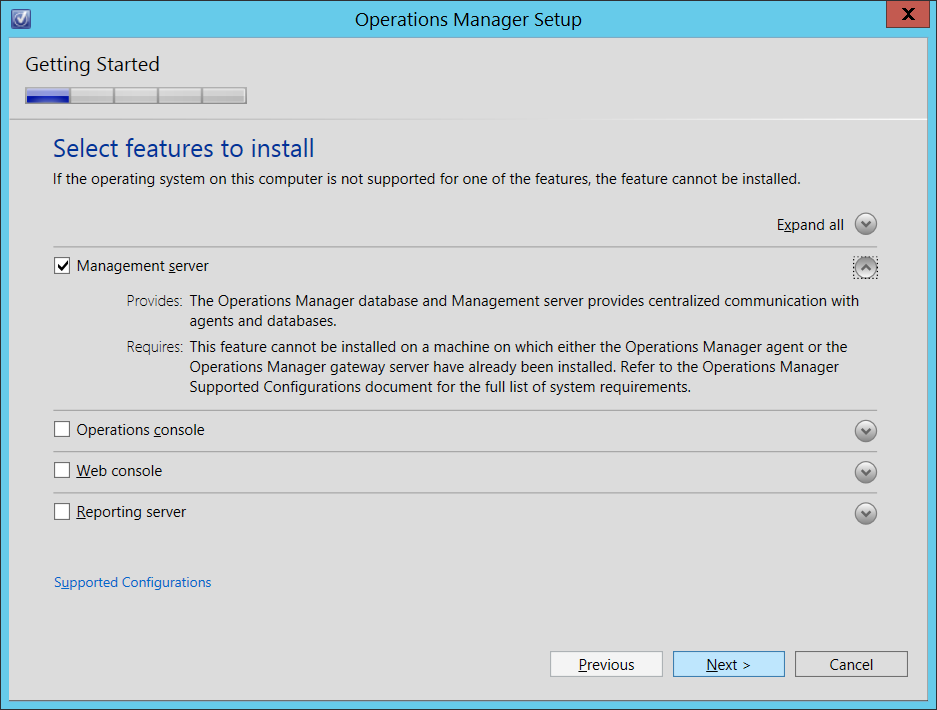Close the Operations Manager Setup window
The image size is (937, 710).
pyautogui.click(x=907, y=14)
